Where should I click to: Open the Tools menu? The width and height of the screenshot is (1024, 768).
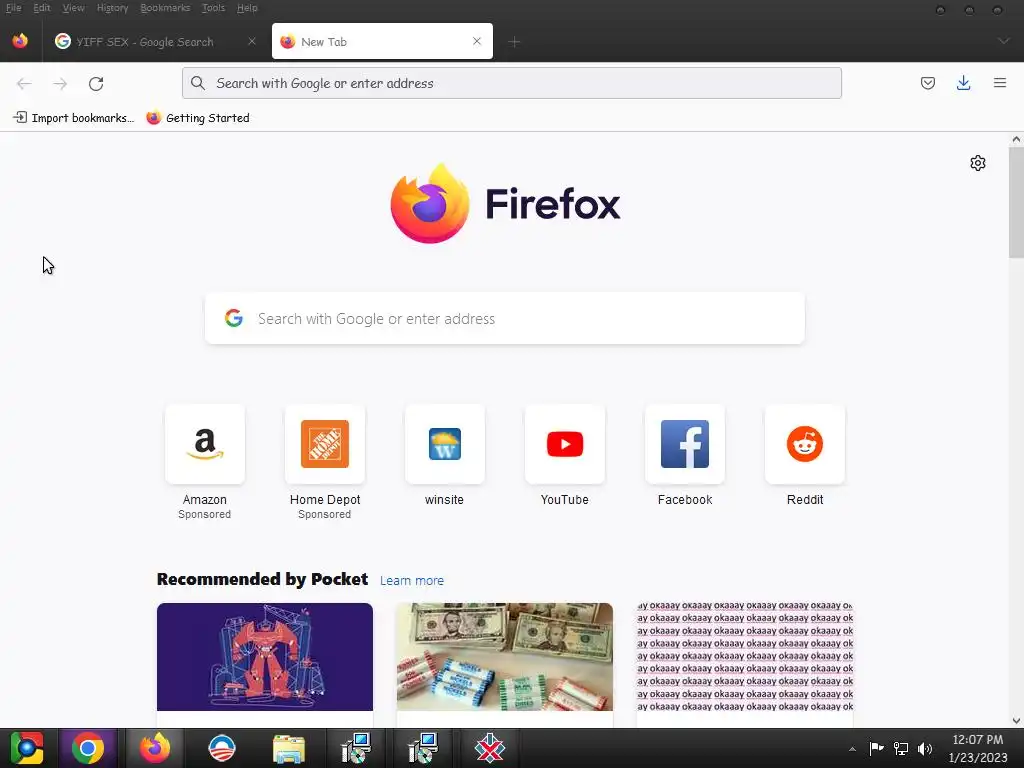(x=213, y=8)
